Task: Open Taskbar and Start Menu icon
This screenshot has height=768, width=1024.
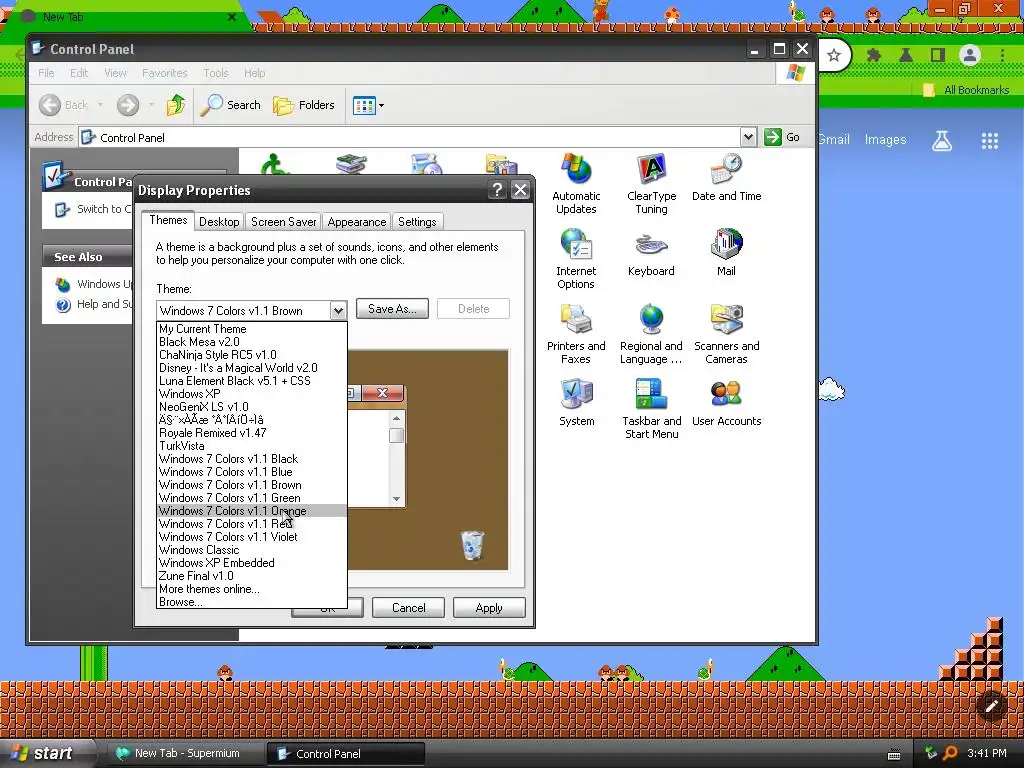Action: [651, 409]
